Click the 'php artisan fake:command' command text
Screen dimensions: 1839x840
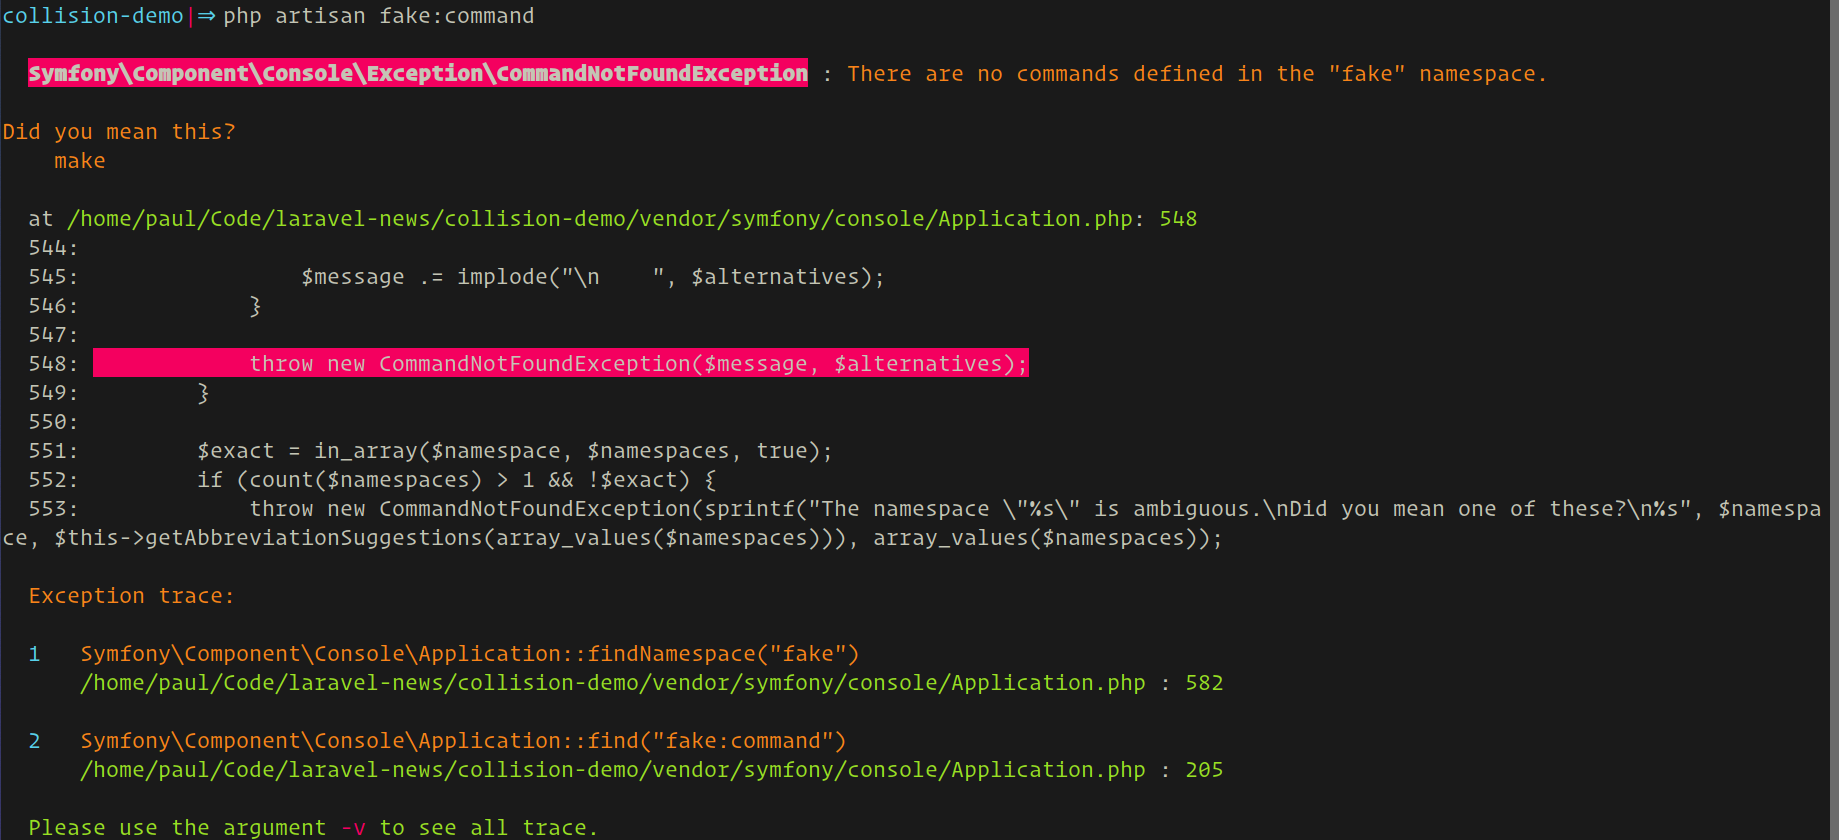(379, 16)
